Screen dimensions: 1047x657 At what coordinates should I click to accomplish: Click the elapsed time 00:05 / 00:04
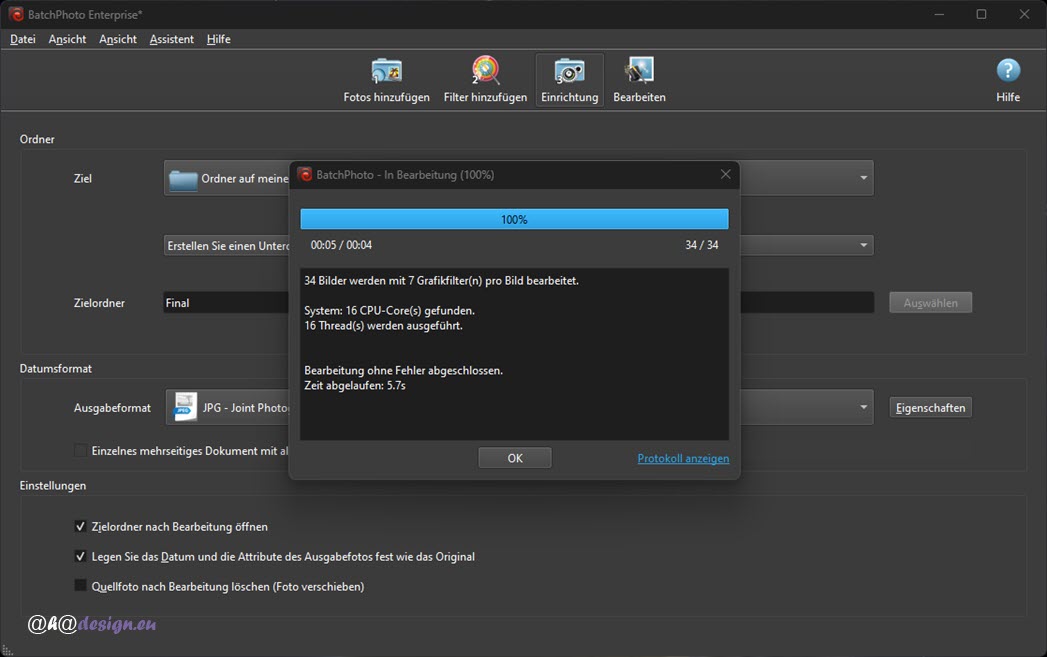[x=341, y=245]
